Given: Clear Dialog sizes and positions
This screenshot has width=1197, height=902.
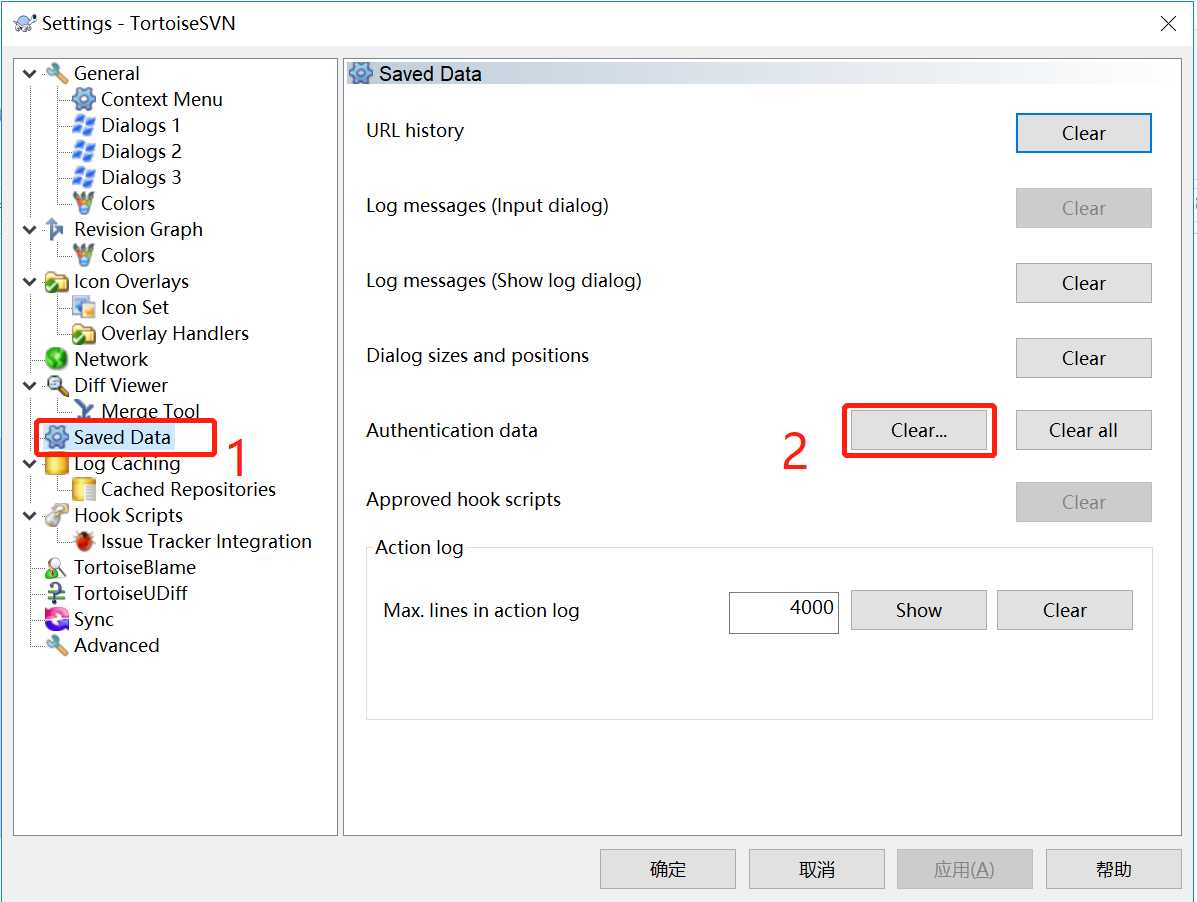Looking at the screenshot, I should pyautogui.click(x=1083, y=358).
